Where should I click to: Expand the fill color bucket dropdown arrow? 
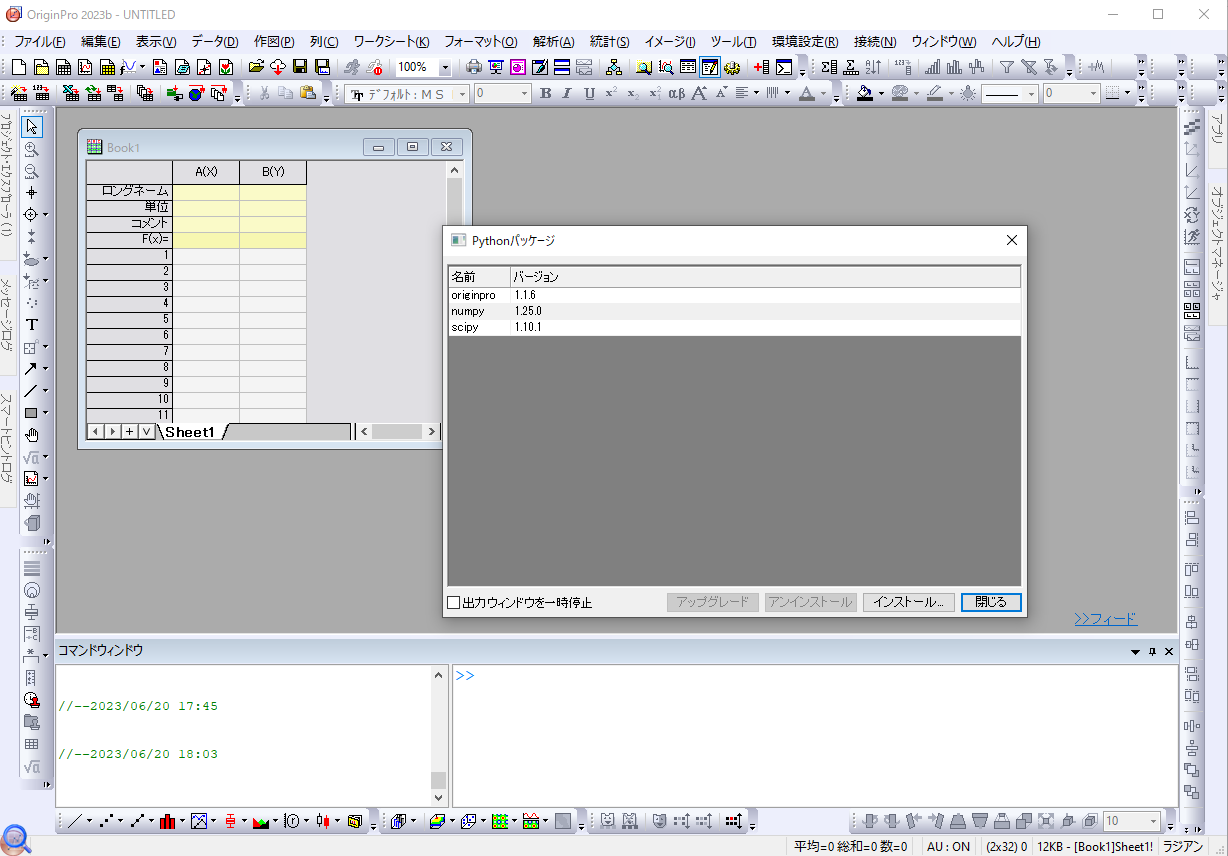(x=881, y=93)
